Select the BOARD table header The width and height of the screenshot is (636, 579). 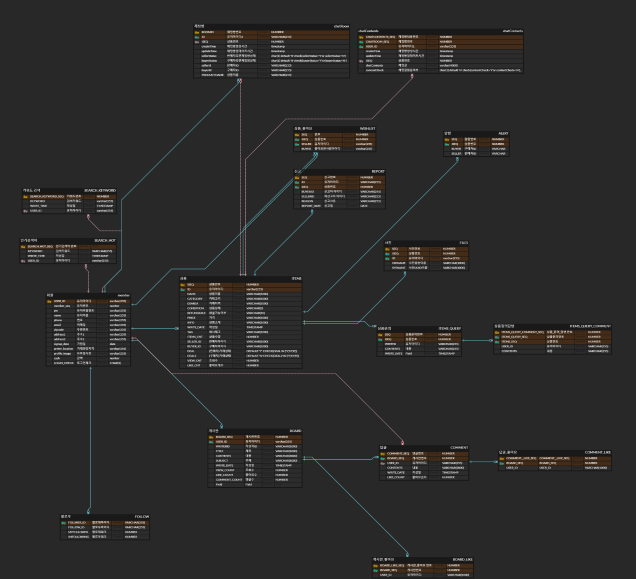pos(255,431)
